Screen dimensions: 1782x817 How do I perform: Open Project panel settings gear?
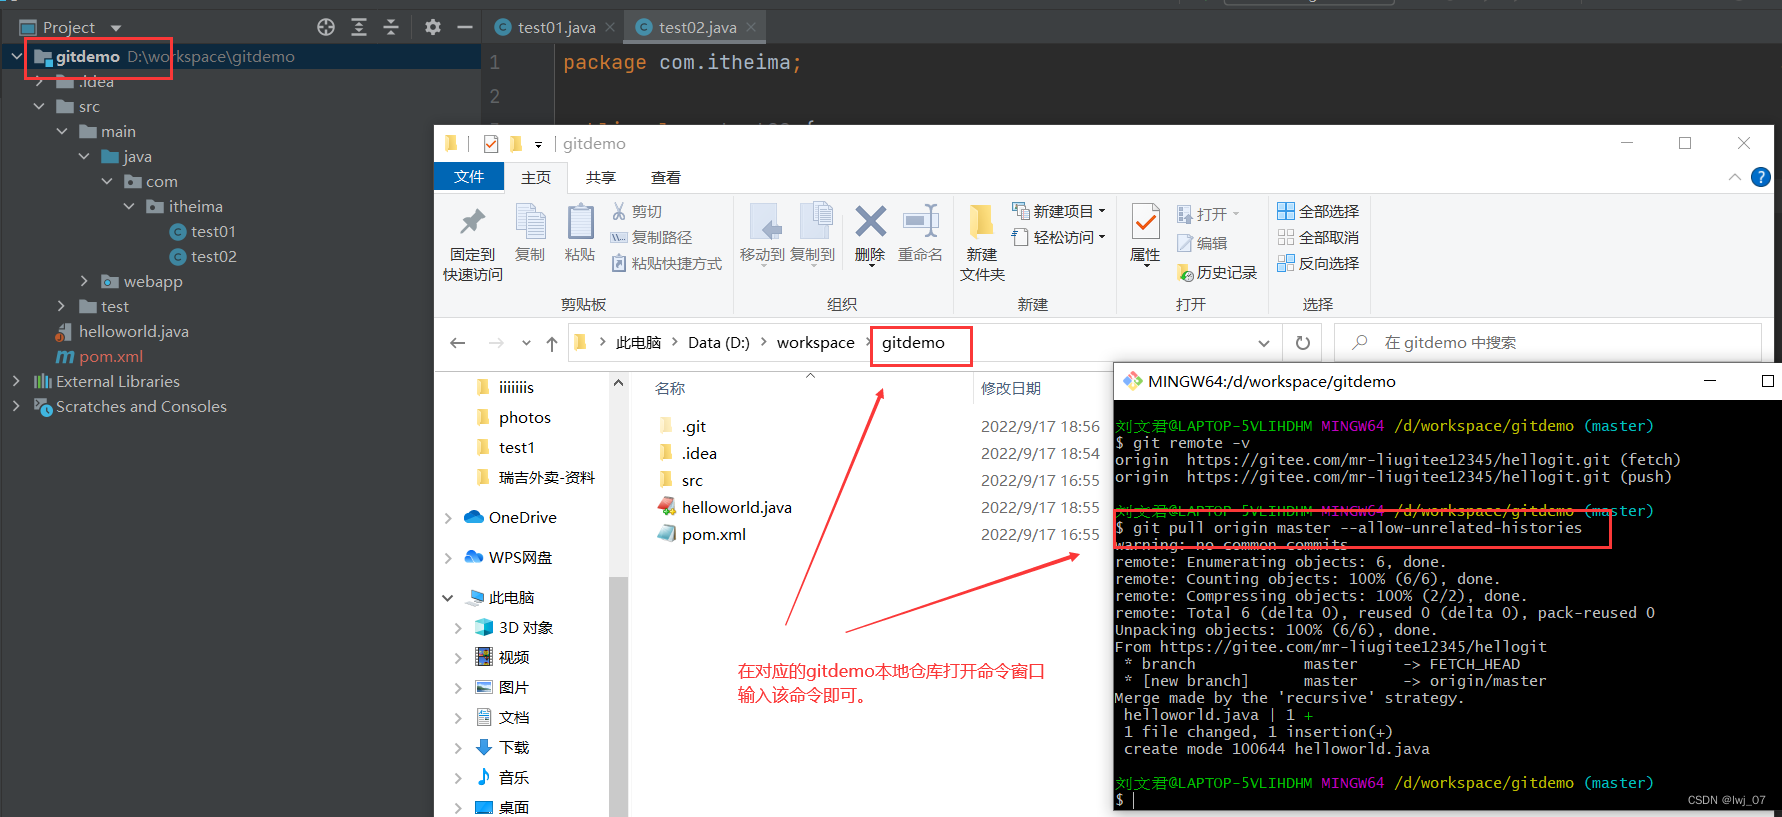tap(432, 27)
